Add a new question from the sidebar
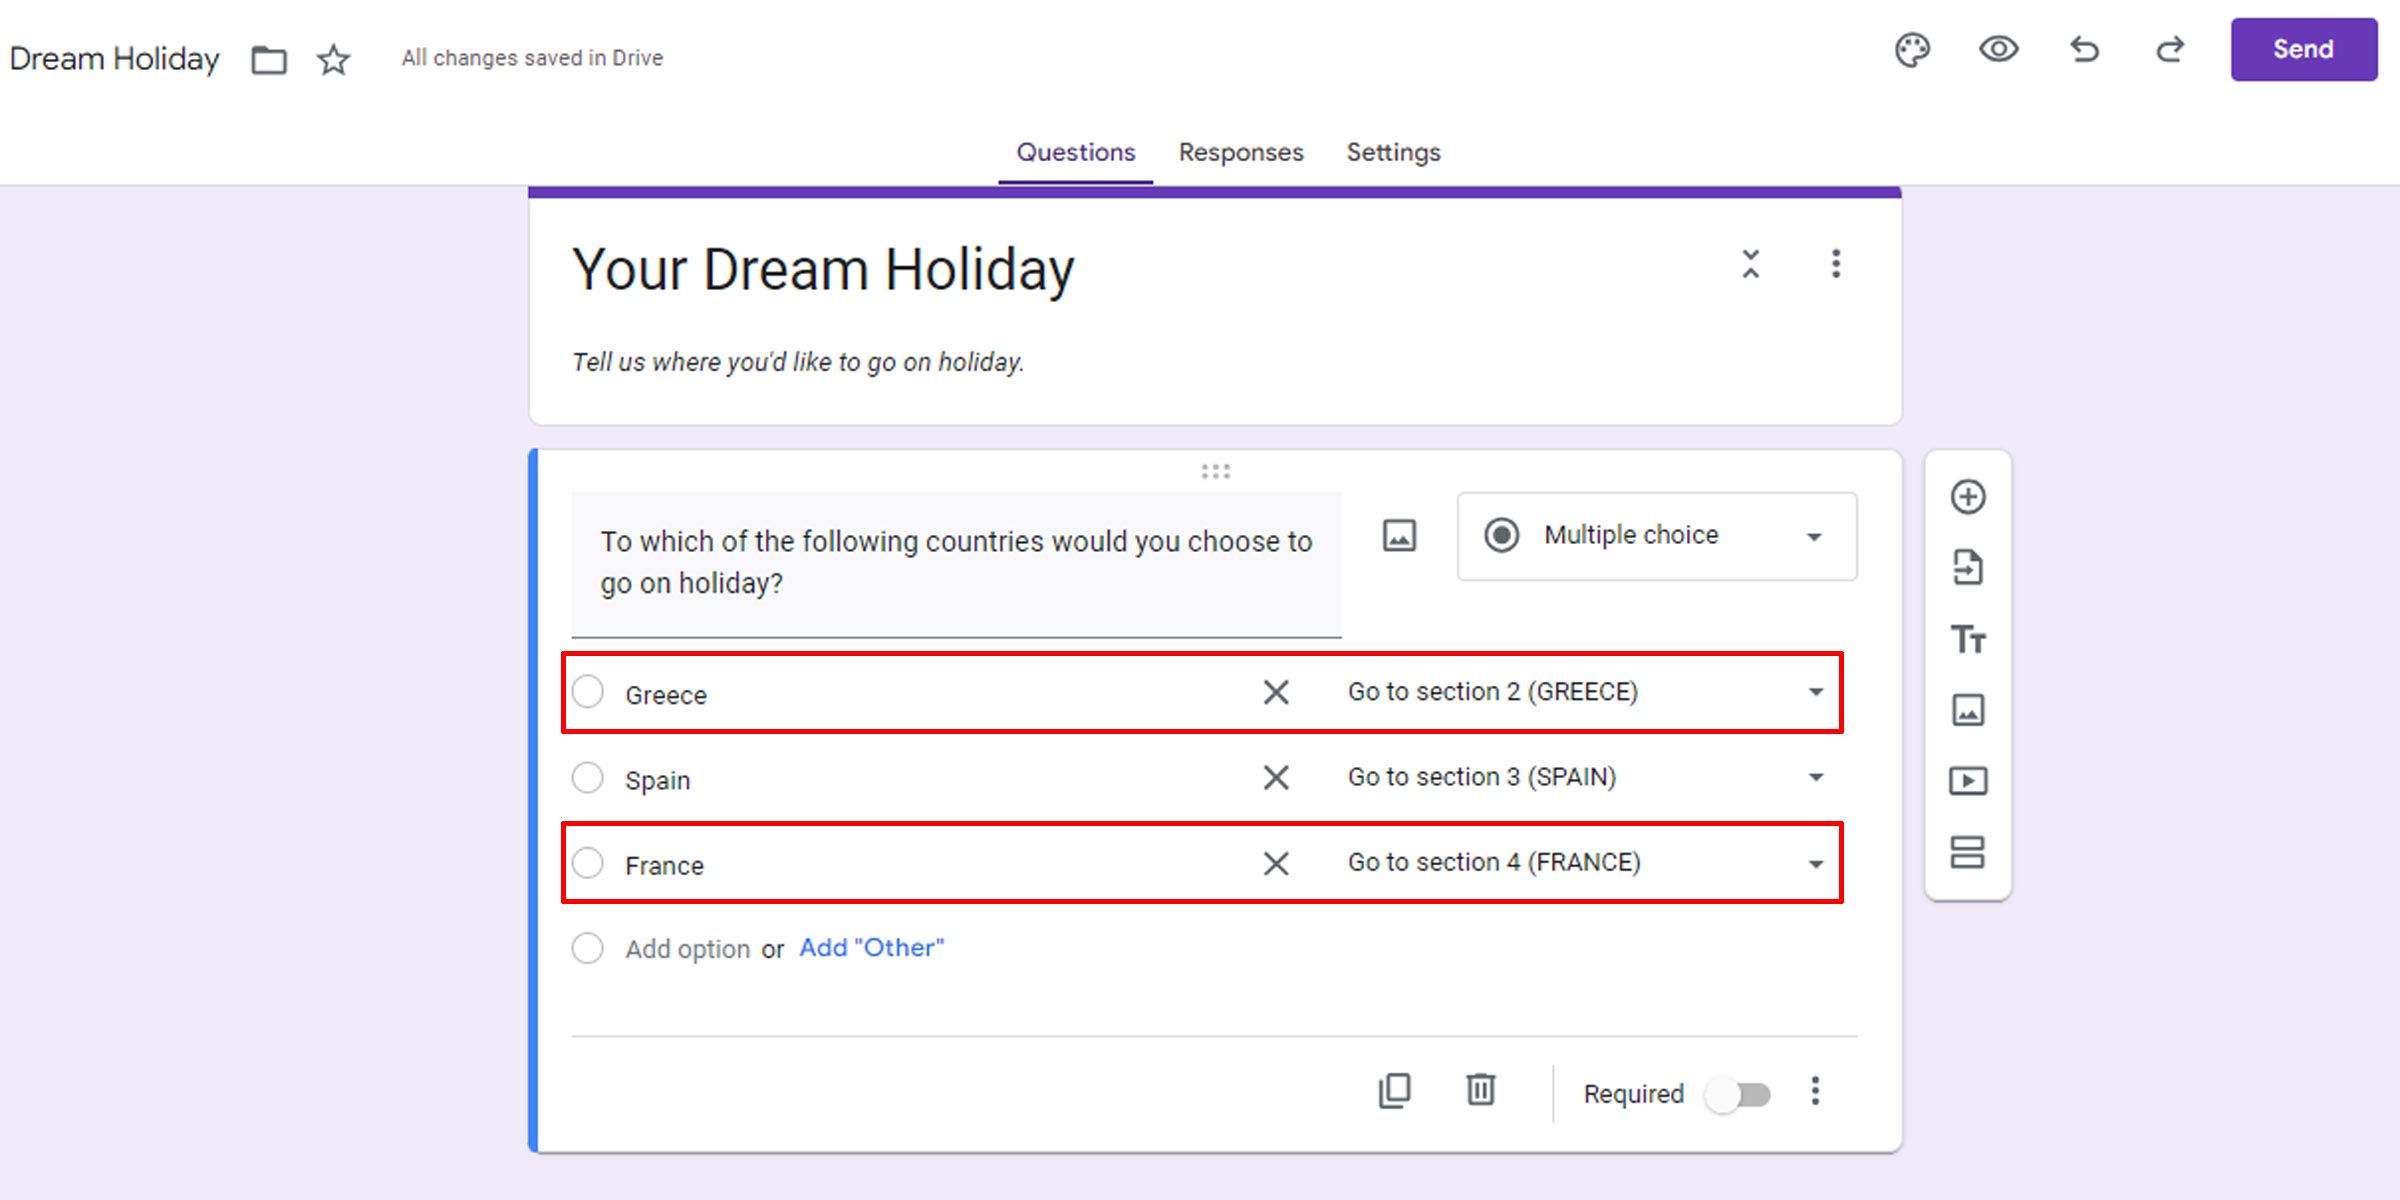This screenshot has height=1200, width=2400. (1968, 496)
